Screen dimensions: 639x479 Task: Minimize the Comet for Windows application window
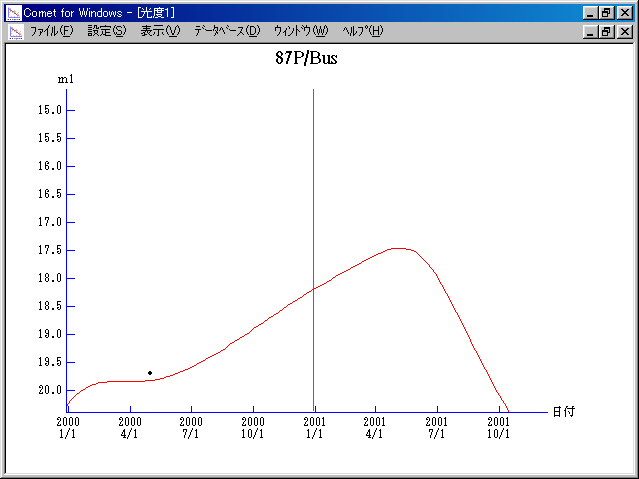click(x=591, y=12)
